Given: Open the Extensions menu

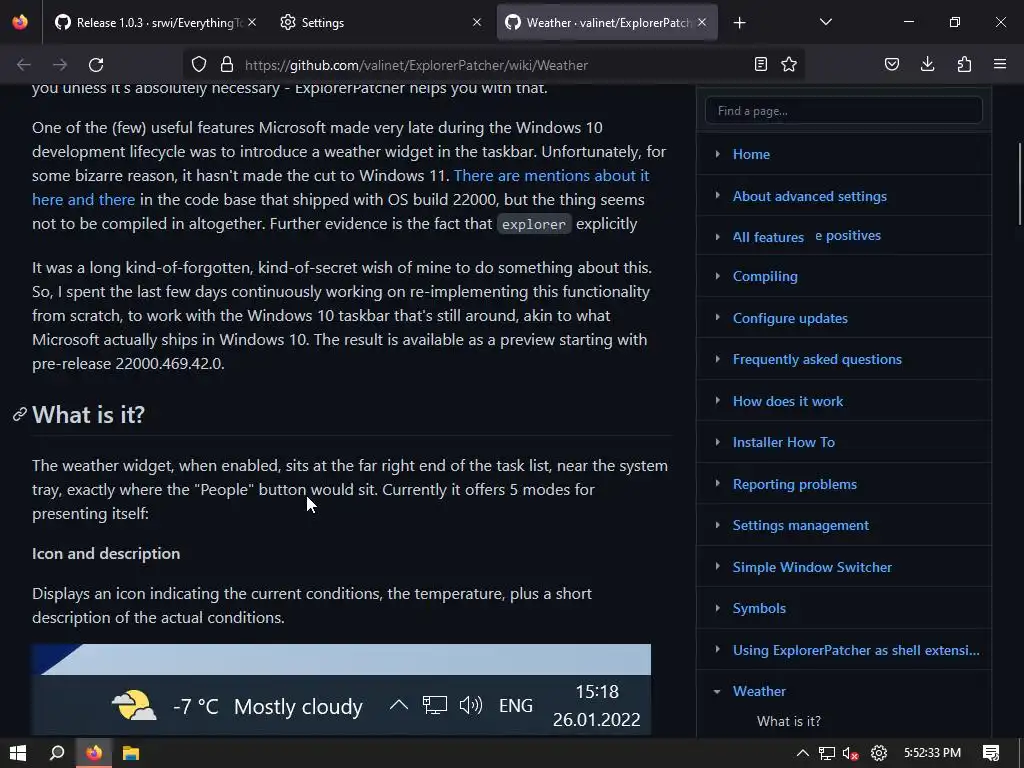Looking at the screenshot, I should [x=964, y=65].
